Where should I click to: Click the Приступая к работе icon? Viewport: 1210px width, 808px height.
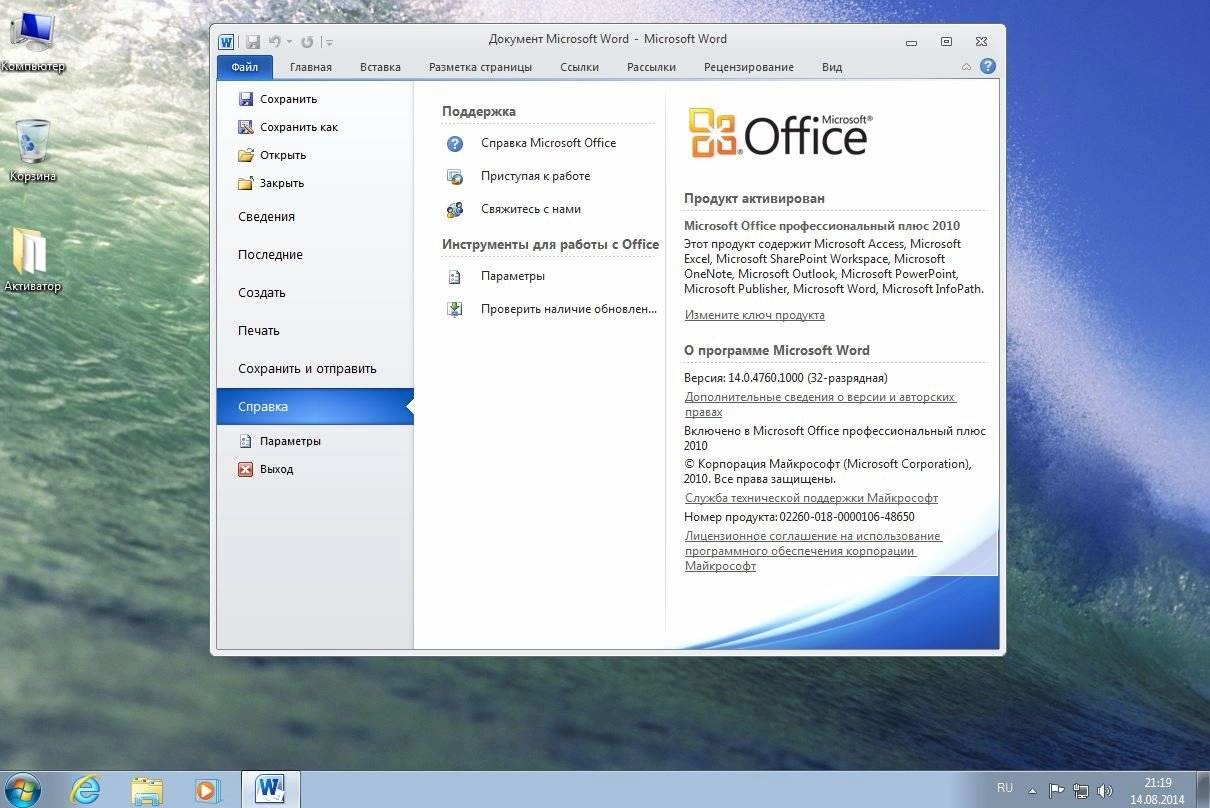(455, 177)
